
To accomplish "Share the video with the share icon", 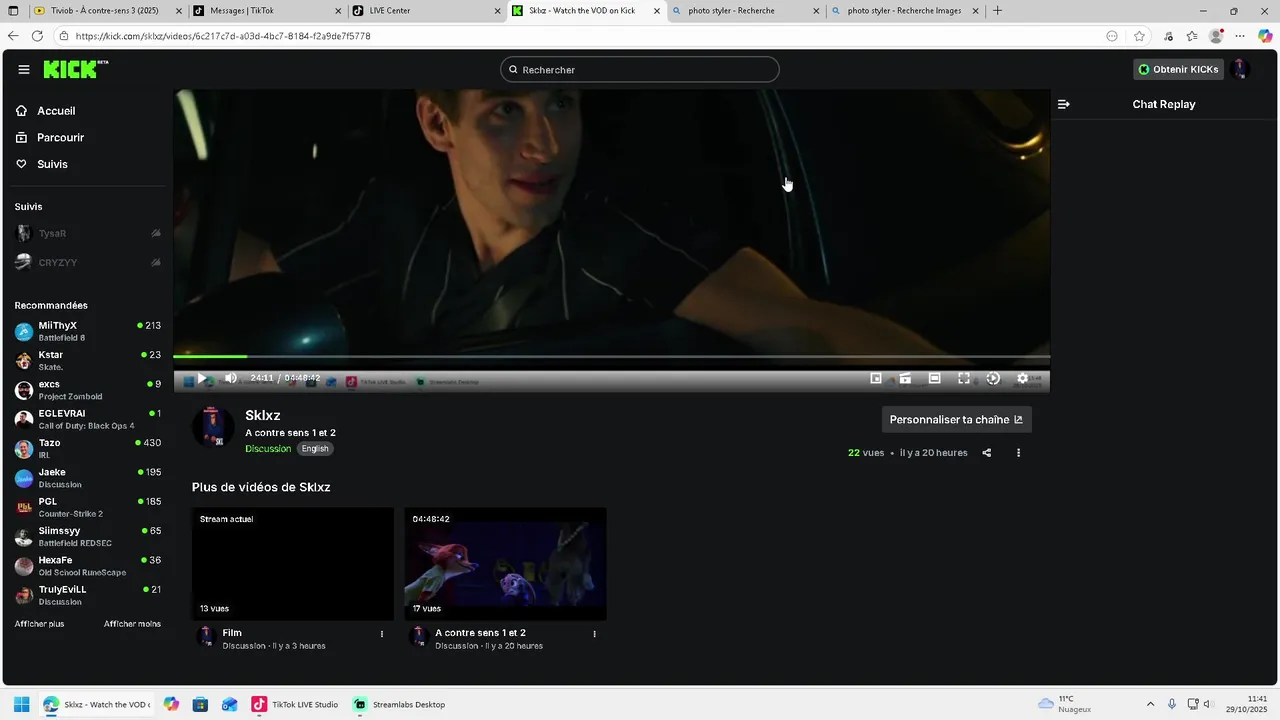I will (987, 453).
